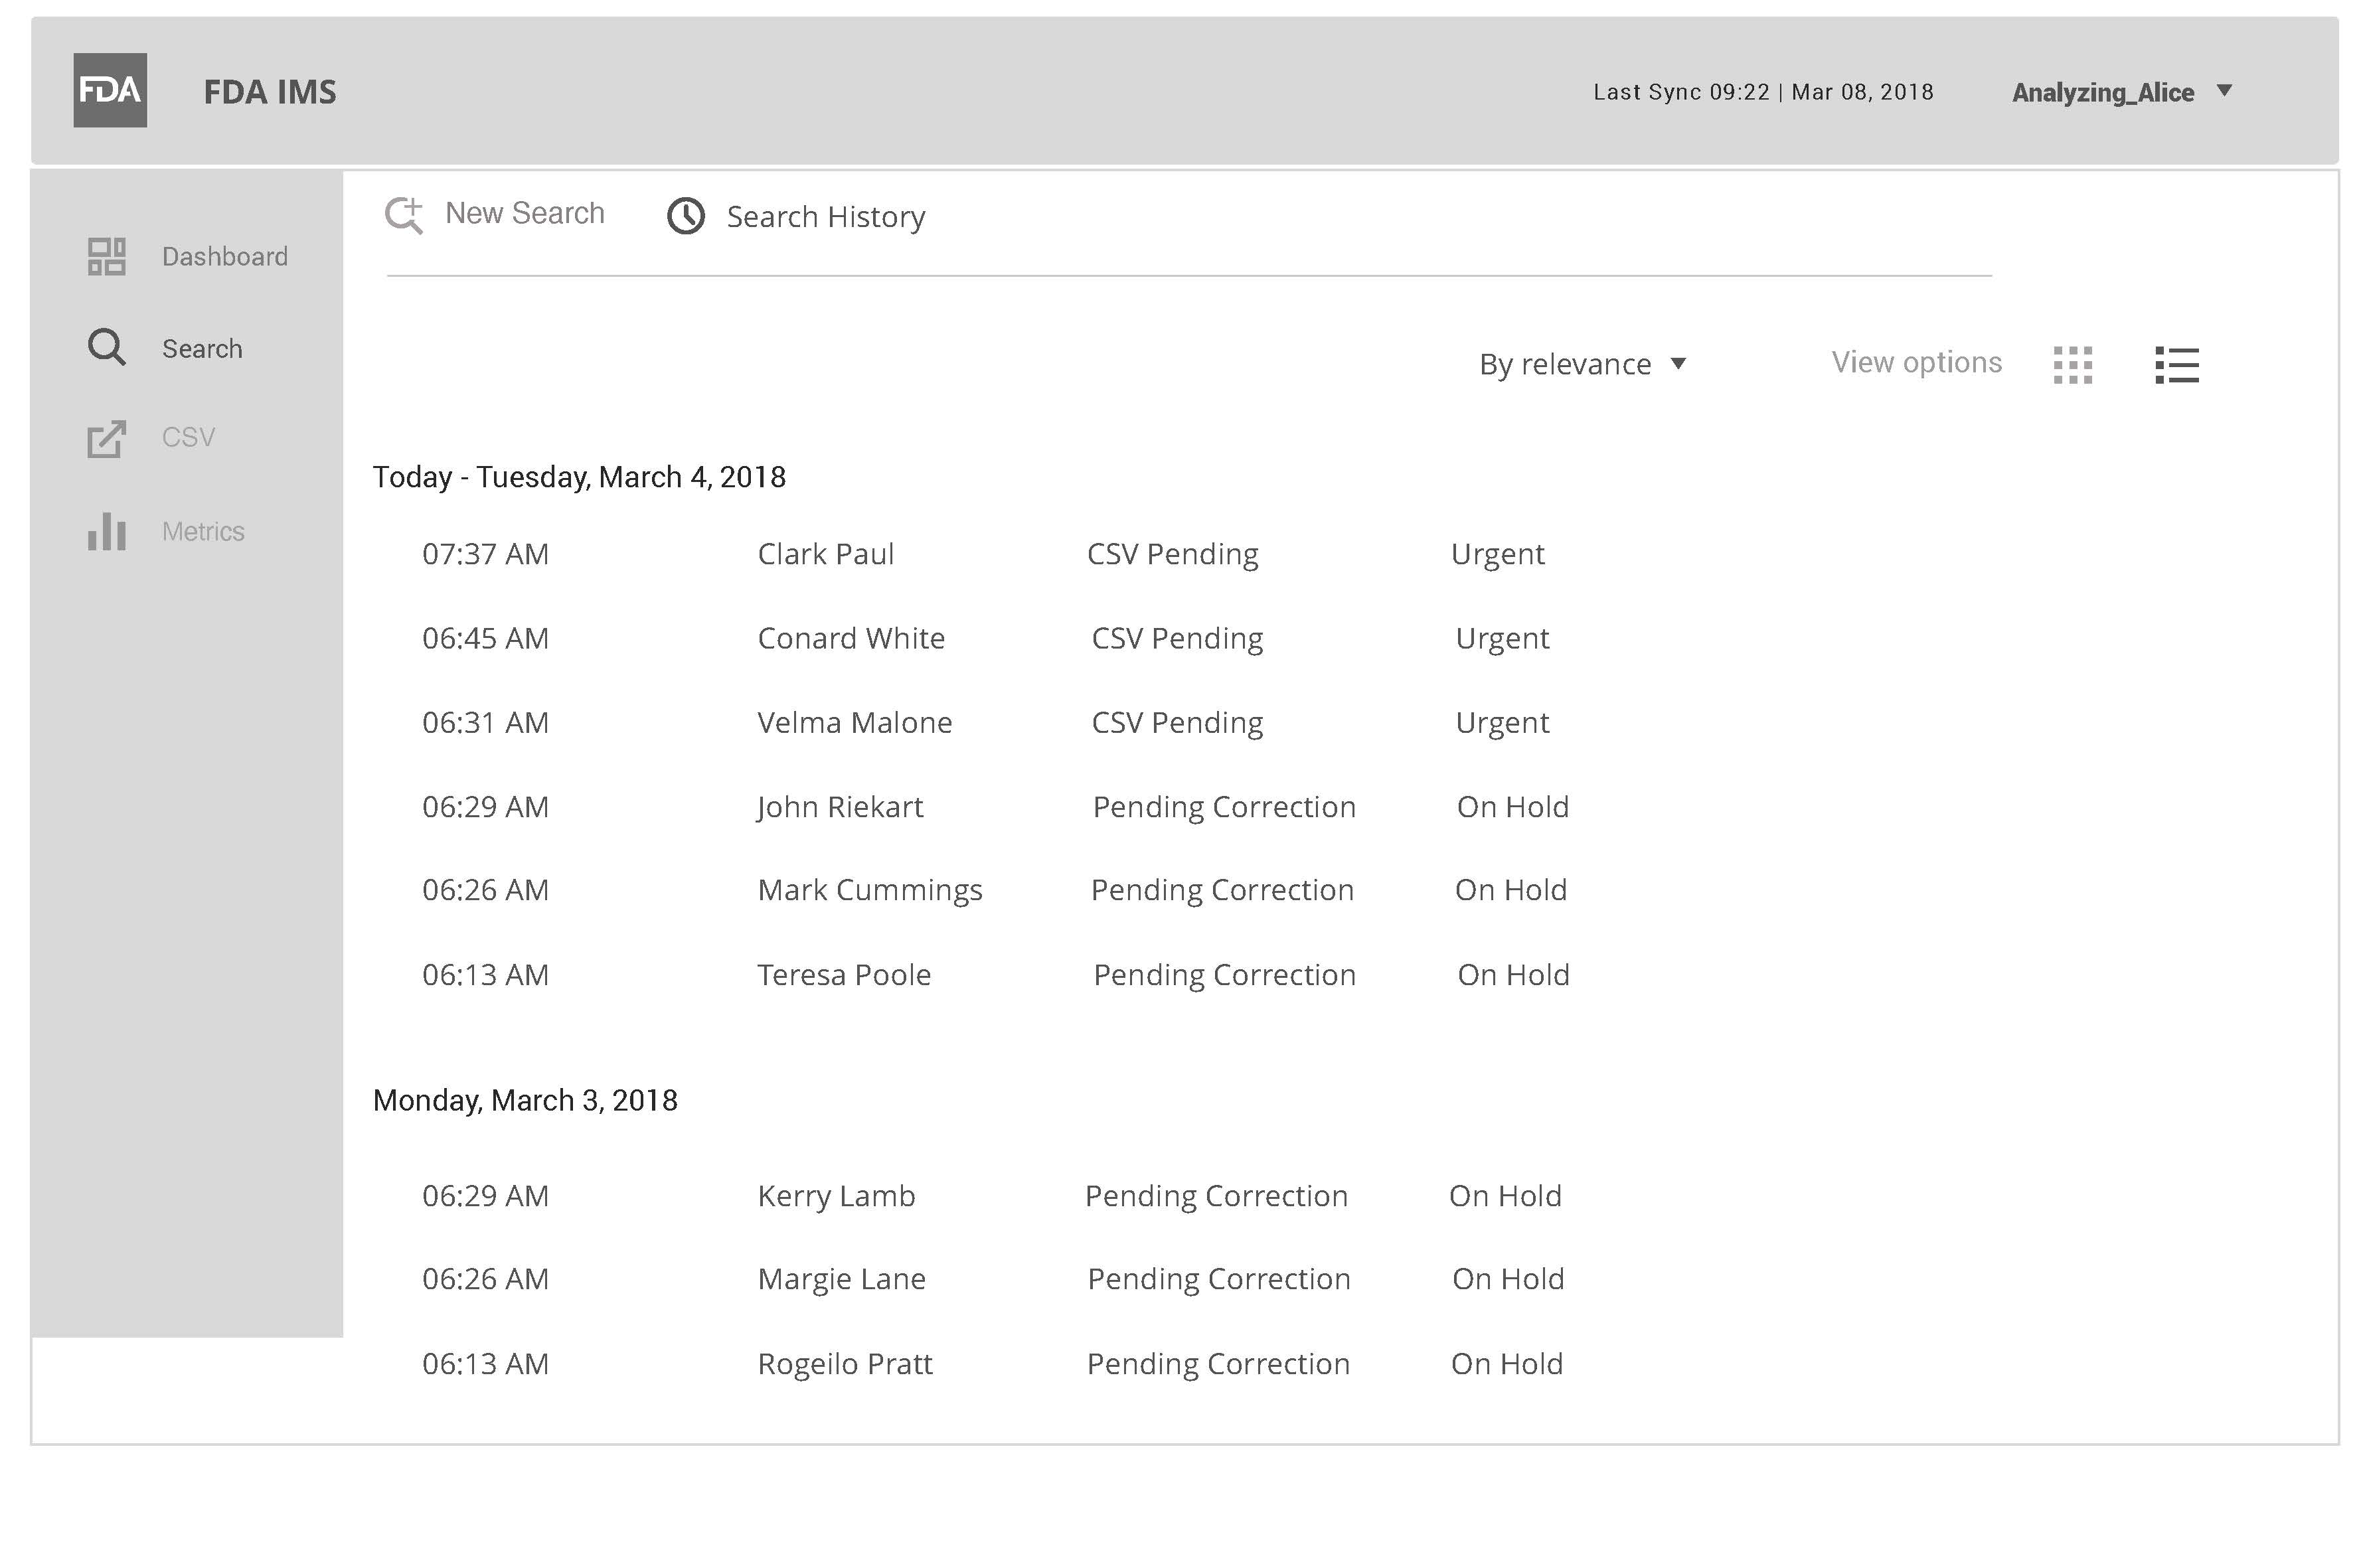Image resolution: width=2361 pixels, height=1568 pixels.
Task: Open the Dashboard menu item
Action: [x=224, y=257]
